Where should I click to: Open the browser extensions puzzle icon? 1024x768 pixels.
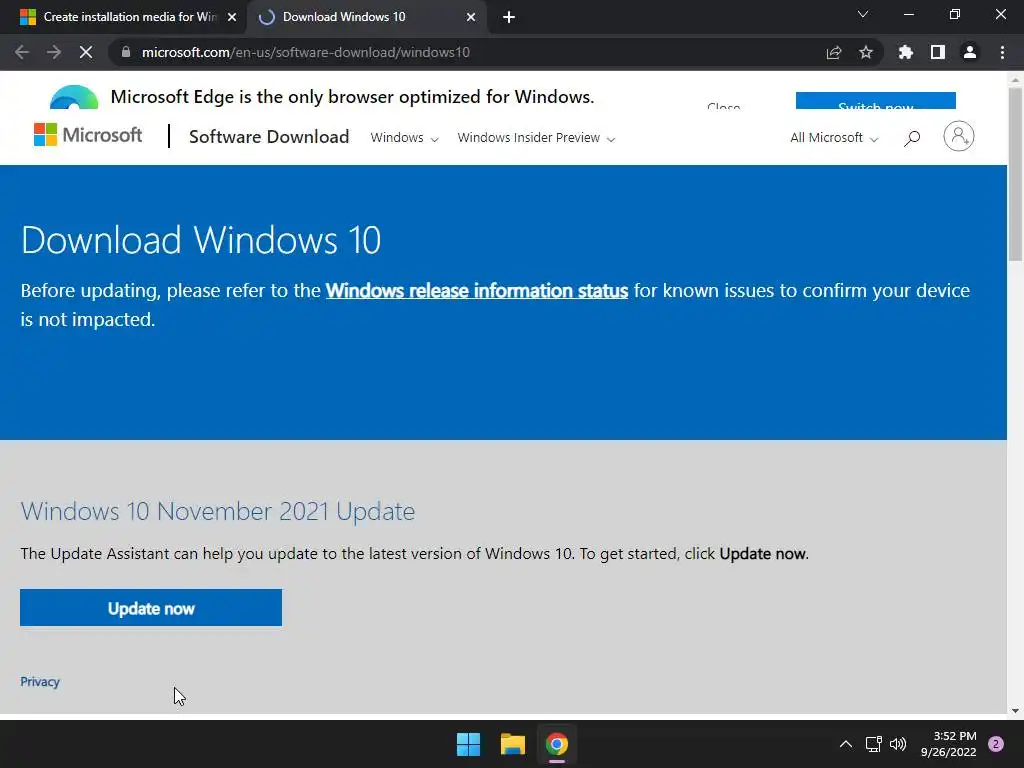point(905,52)
